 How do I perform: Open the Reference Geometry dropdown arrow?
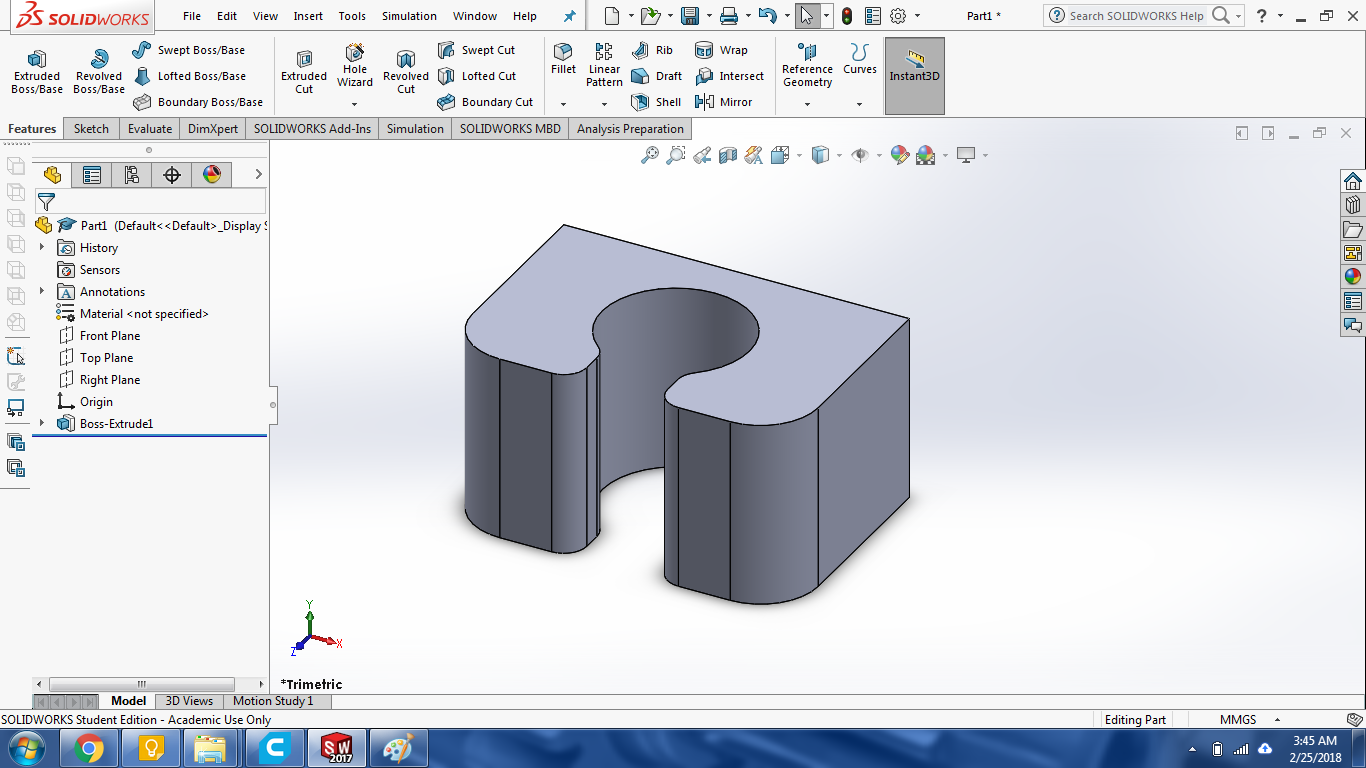807,104
